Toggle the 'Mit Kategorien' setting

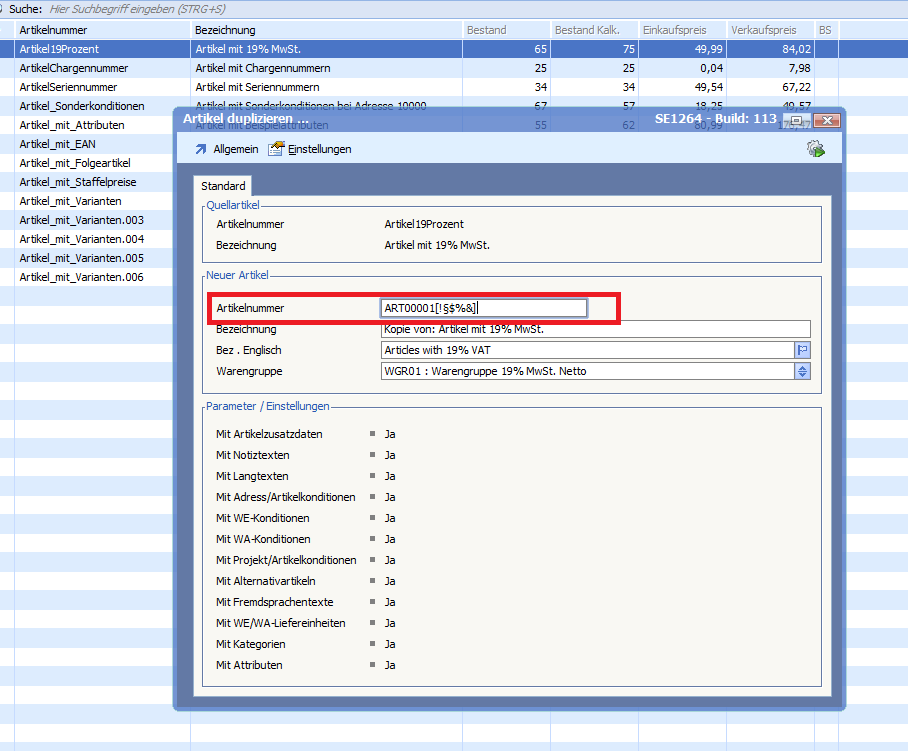[x=390, y=644]
